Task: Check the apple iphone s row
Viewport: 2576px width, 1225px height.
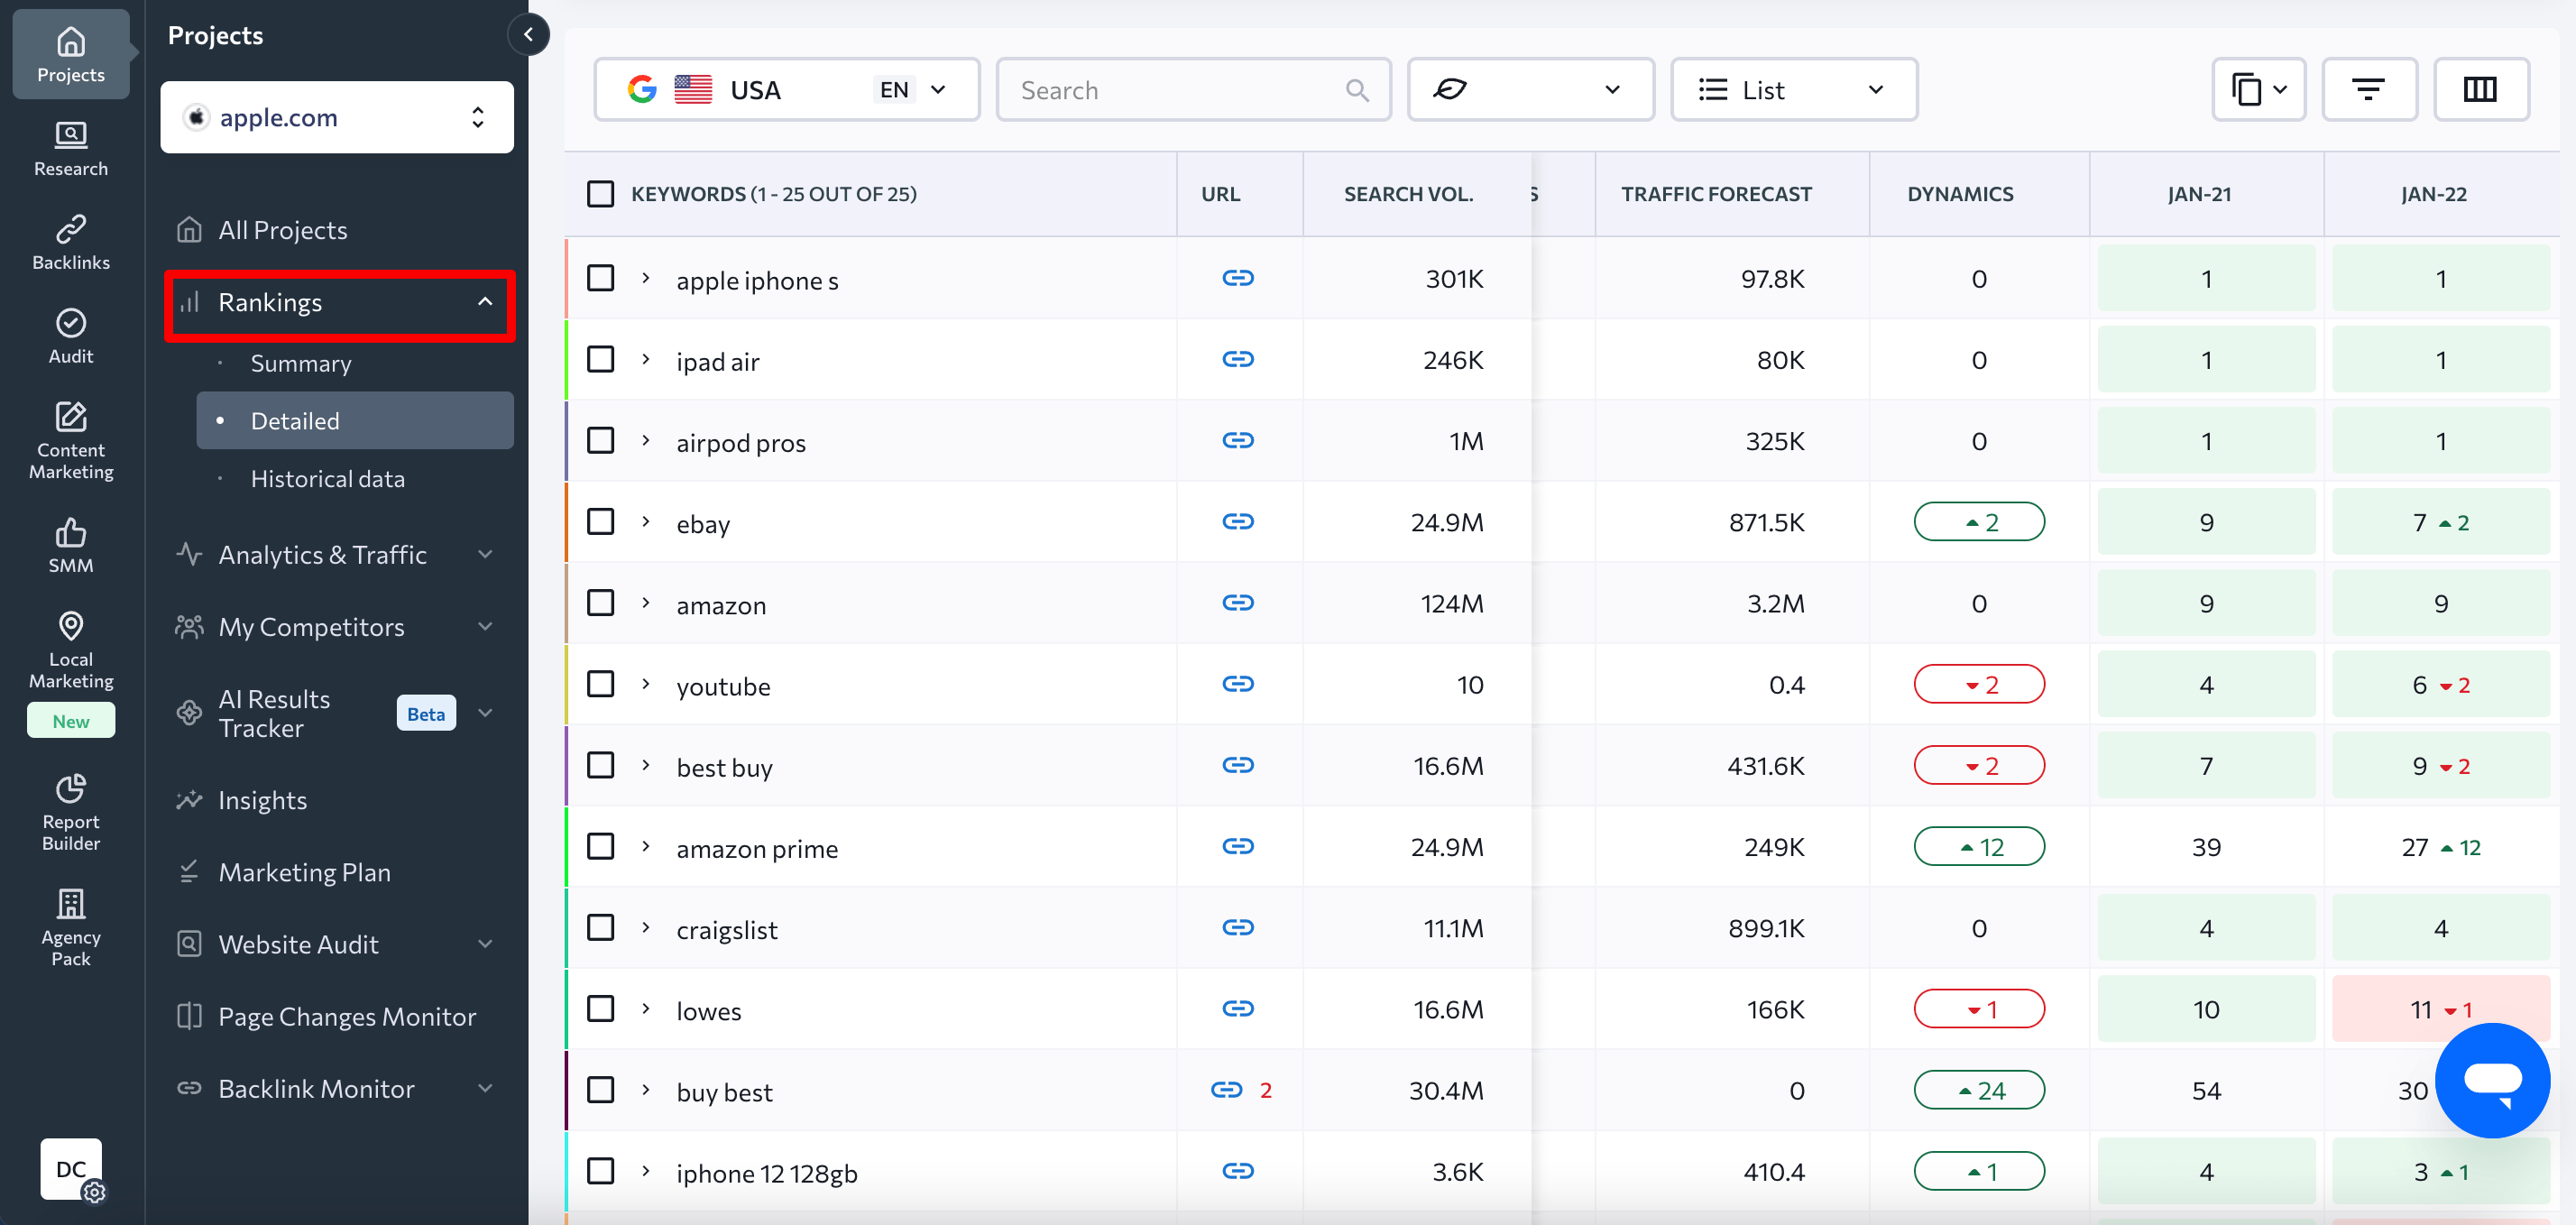Action: tap(600, 278)
